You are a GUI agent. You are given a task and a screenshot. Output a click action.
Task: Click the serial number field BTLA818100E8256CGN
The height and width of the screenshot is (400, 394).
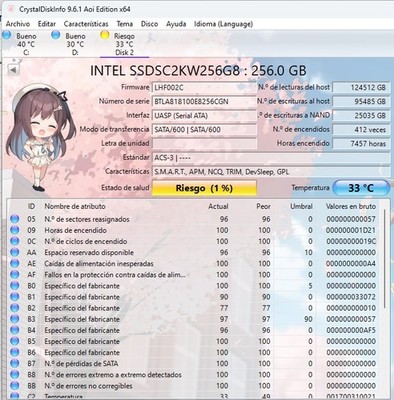204,101
